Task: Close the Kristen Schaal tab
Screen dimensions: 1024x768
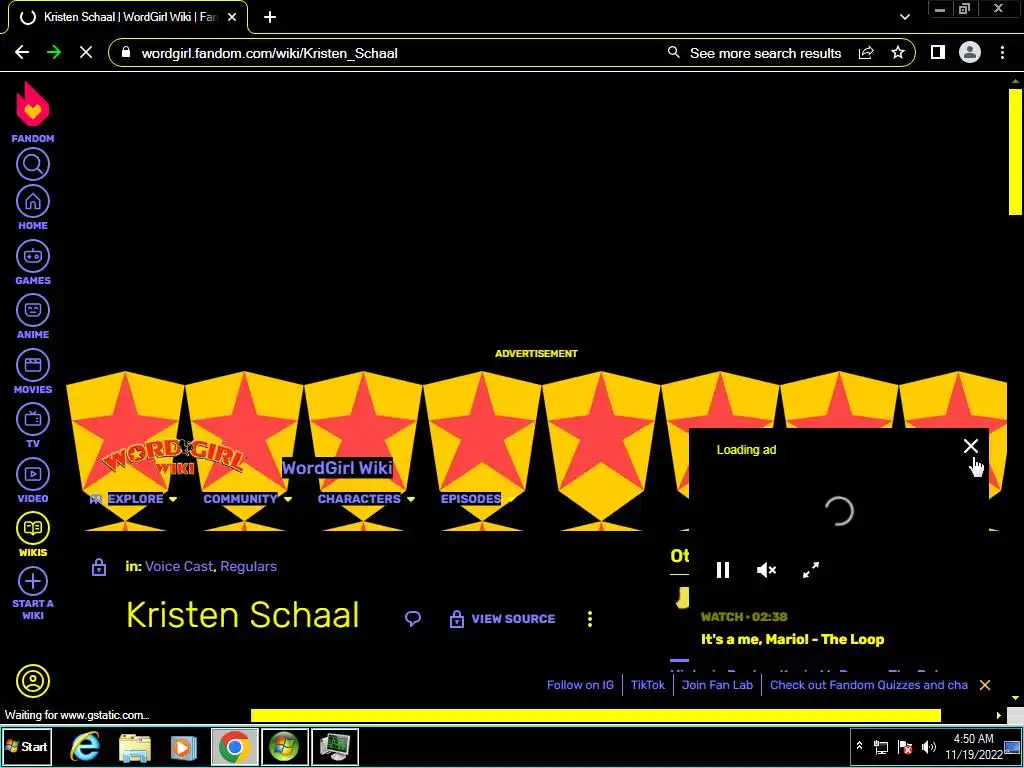Action: coord(232,18)
